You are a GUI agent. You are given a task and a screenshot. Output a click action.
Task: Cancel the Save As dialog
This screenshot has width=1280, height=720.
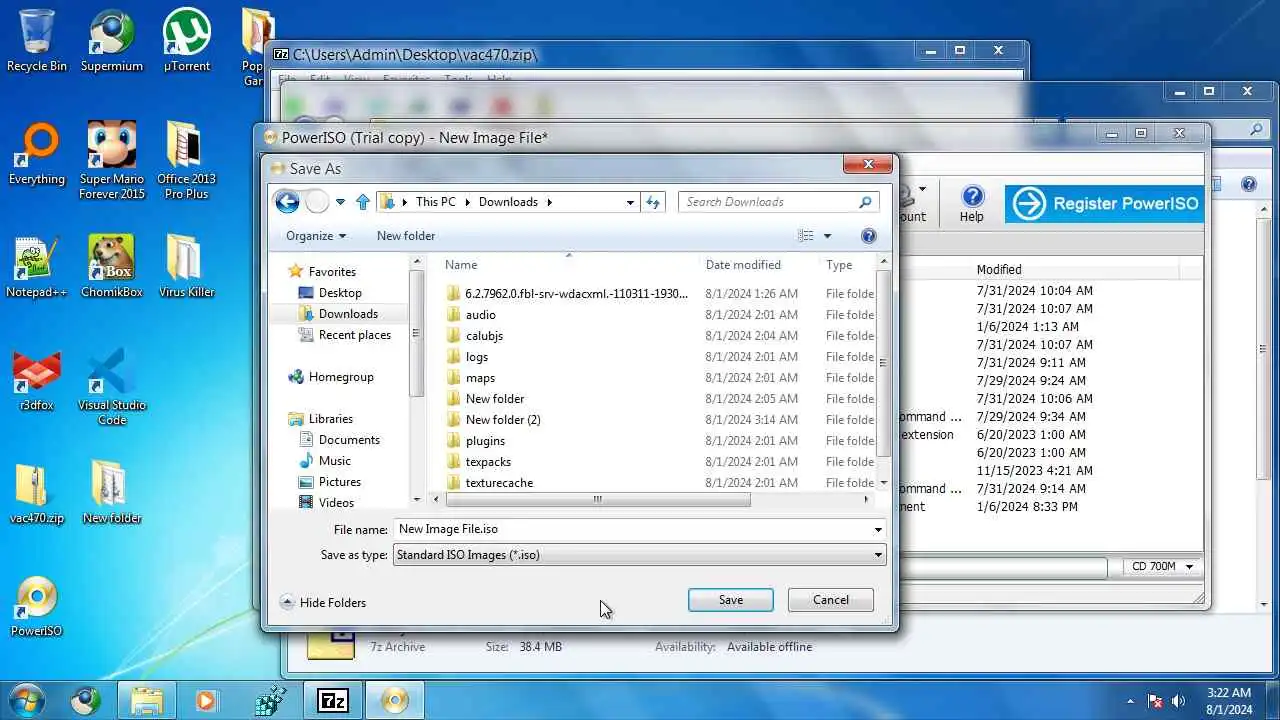click(x=831, y=600)
